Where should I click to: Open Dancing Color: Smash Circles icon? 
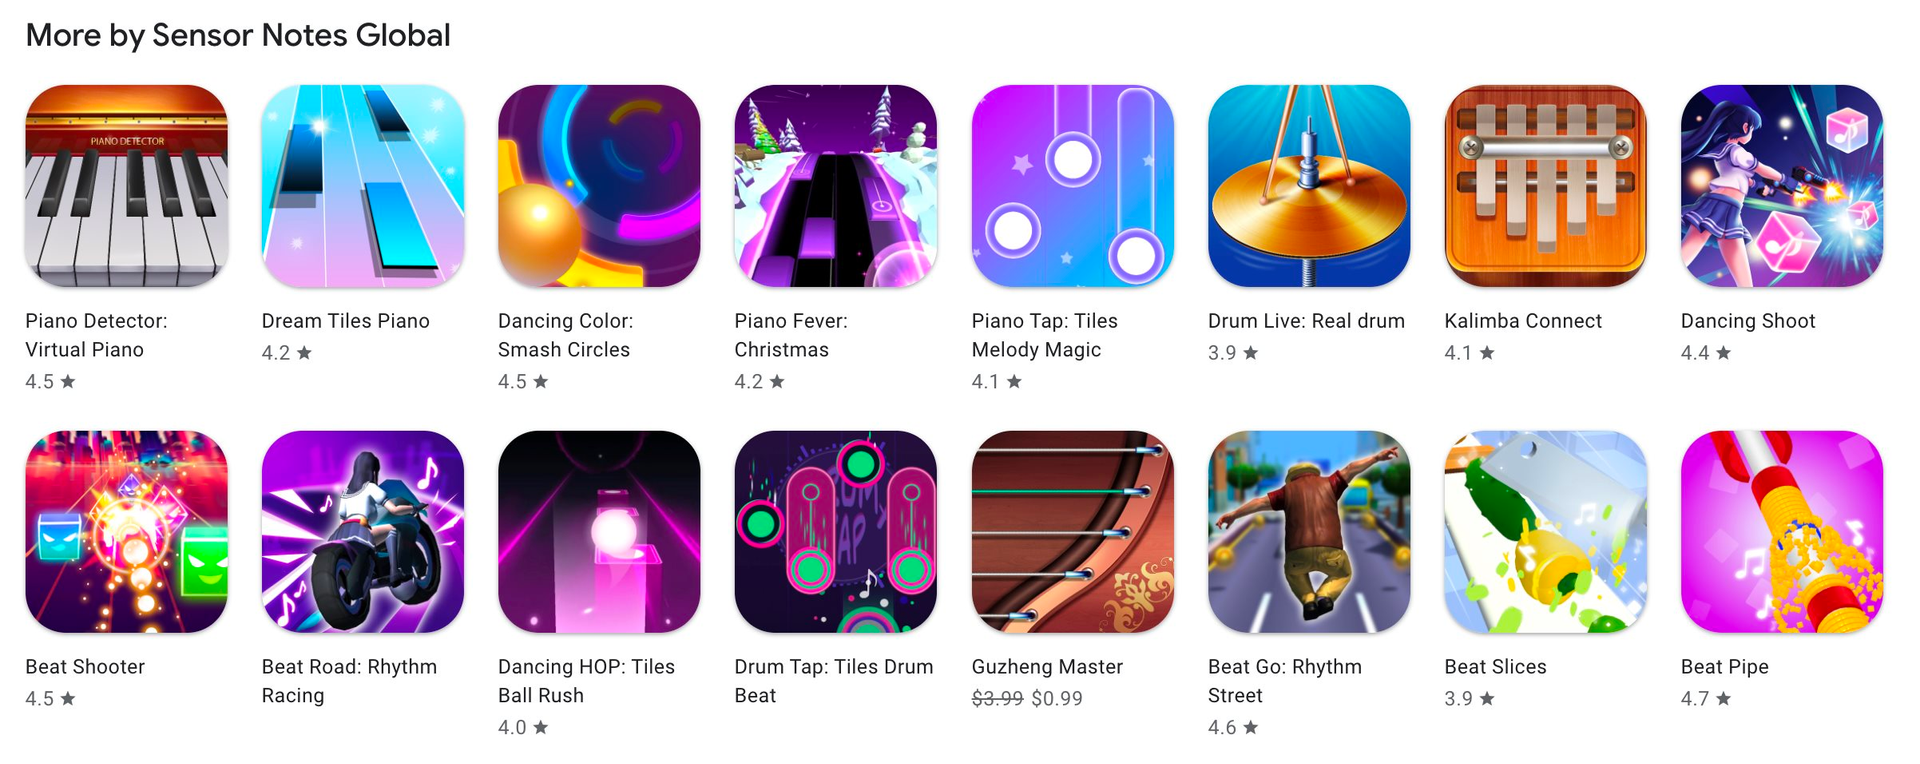click(x=599, y=186)
